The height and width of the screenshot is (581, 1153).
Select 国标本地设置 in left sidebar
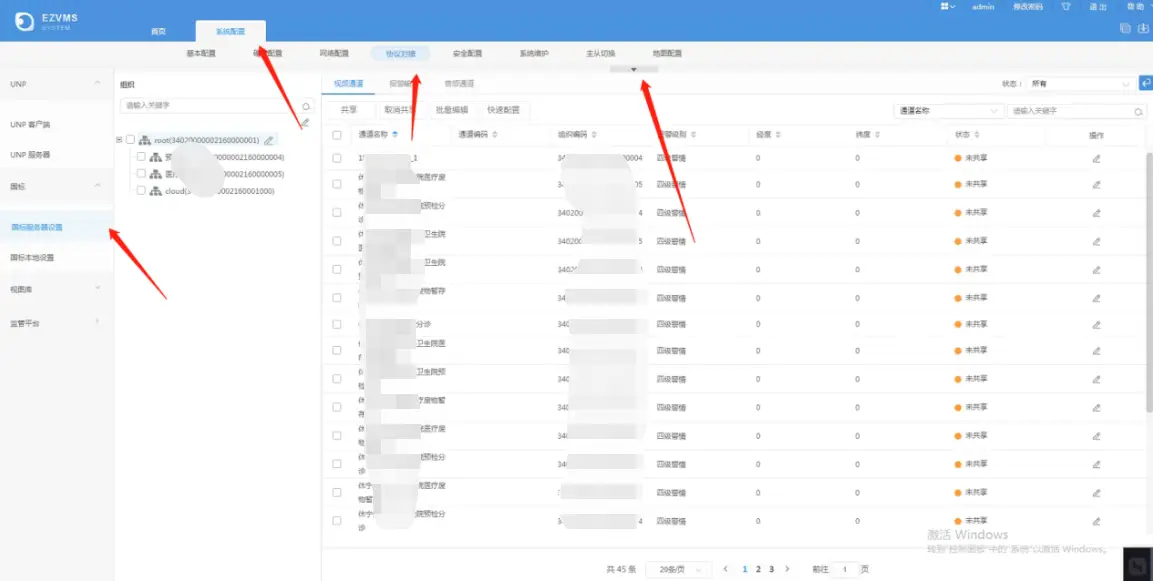click(32, 257)
